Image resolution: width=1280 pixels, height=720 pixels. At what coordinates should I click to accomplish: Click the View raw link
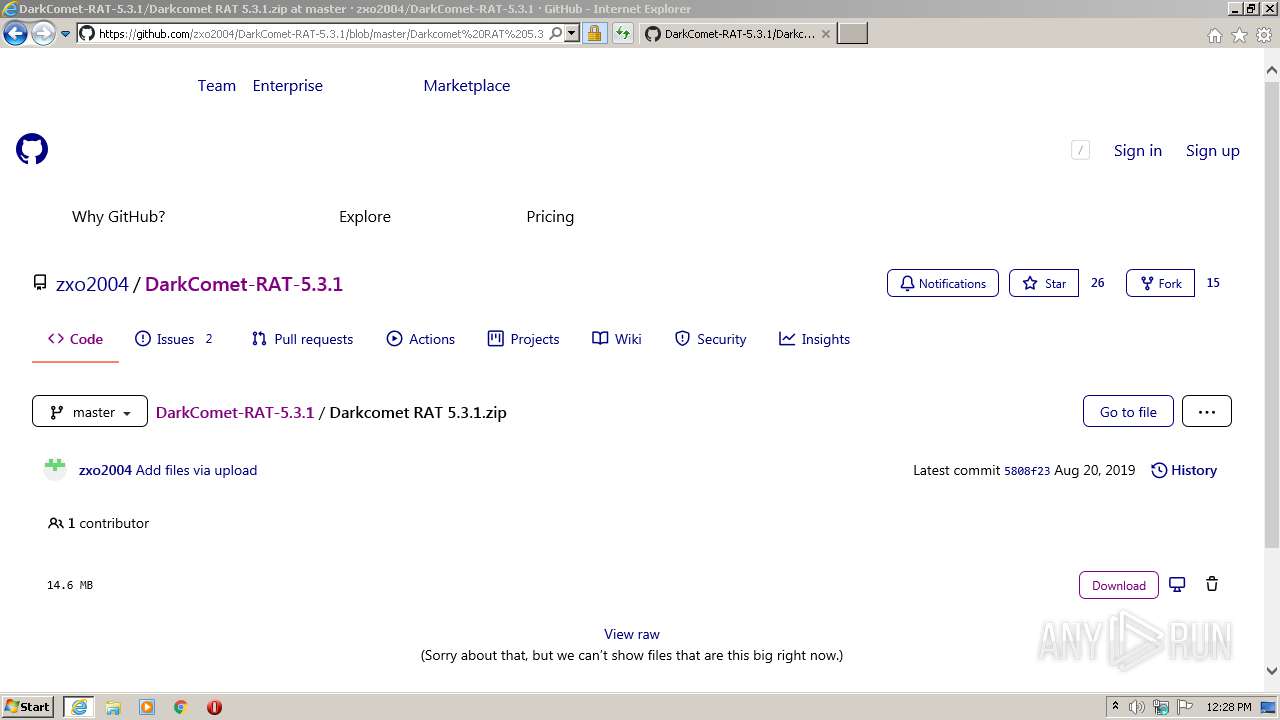coord(632,634)
